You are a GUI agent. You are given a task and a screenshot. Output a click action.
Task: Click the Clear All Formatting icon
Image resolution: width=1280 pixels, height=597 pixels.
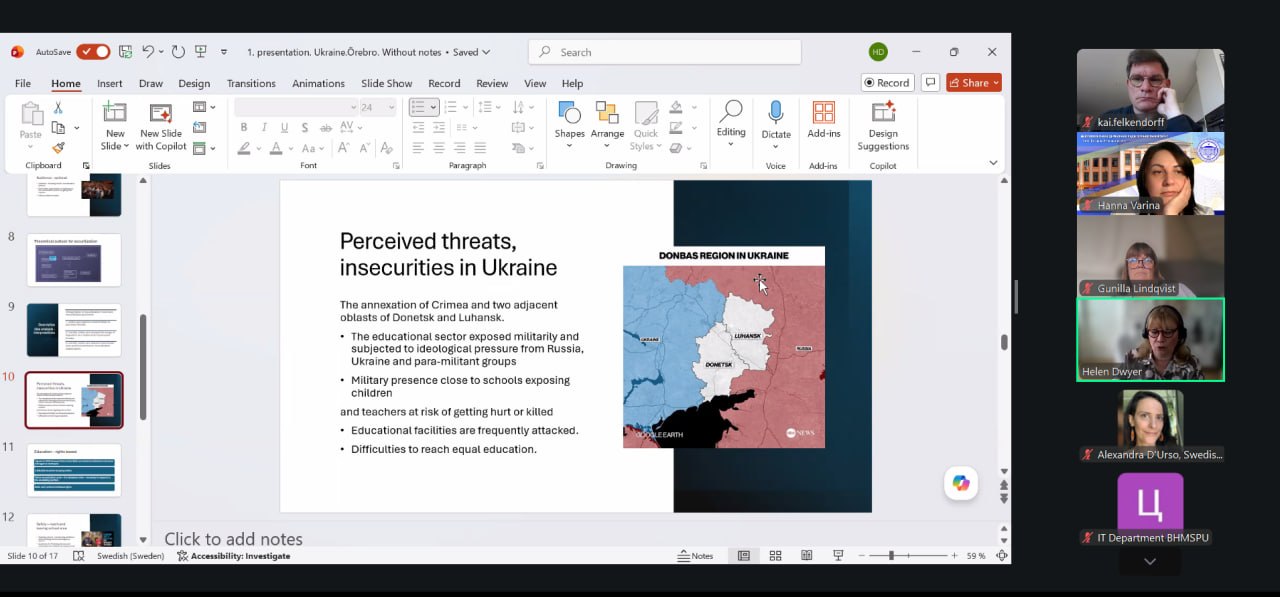388,147
